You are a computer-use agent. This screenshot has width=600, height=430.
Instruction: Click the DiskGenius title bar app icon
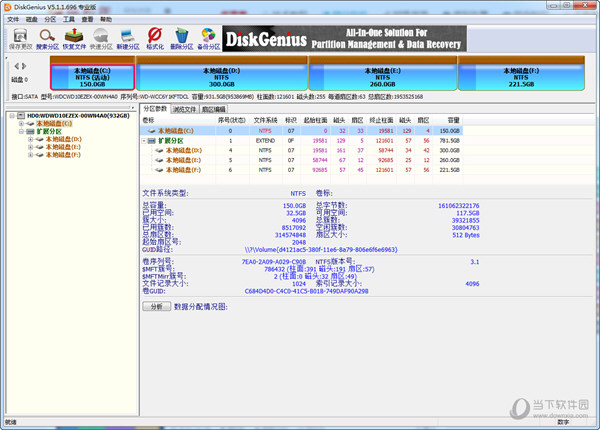tap(7, 7)
